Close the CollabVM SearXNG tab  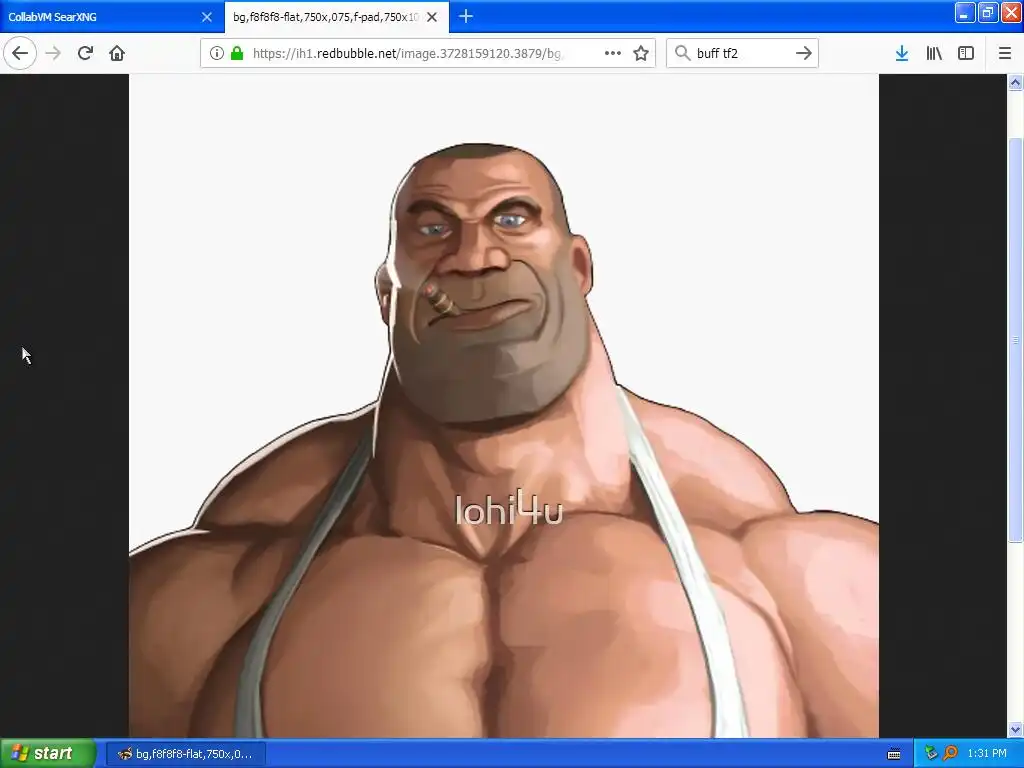(207, 17)
